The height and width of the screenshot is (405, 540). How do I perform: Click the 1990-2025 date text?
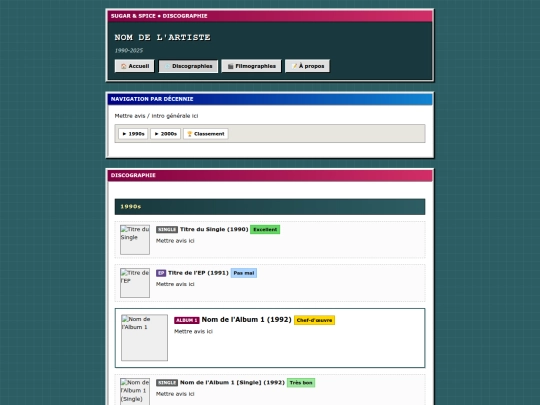(x=128, y=50)
